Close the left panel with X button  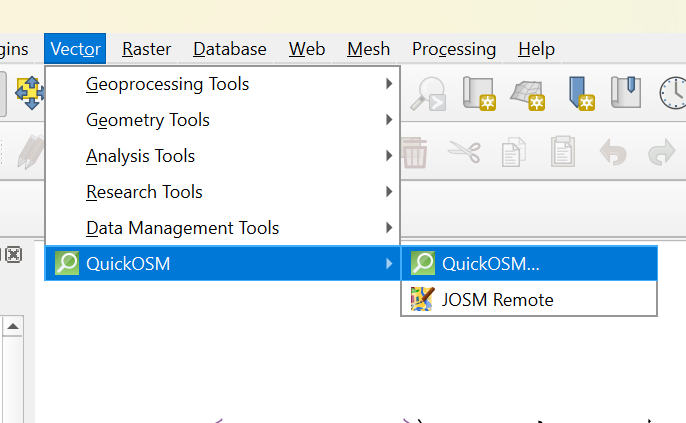14,255
